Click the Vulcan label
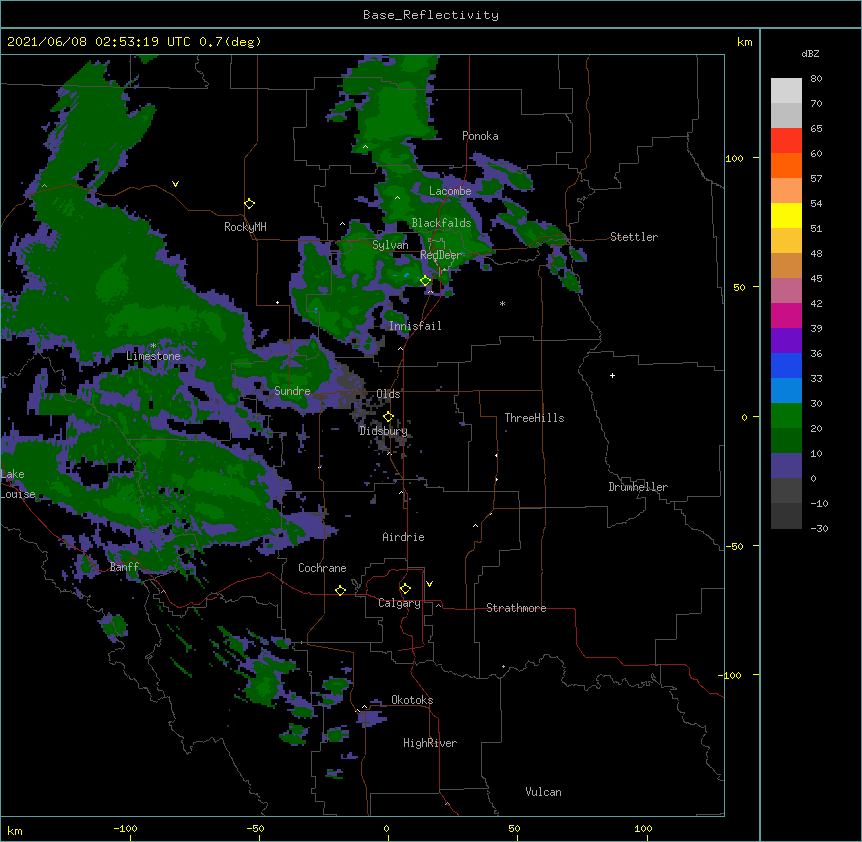 543,792
